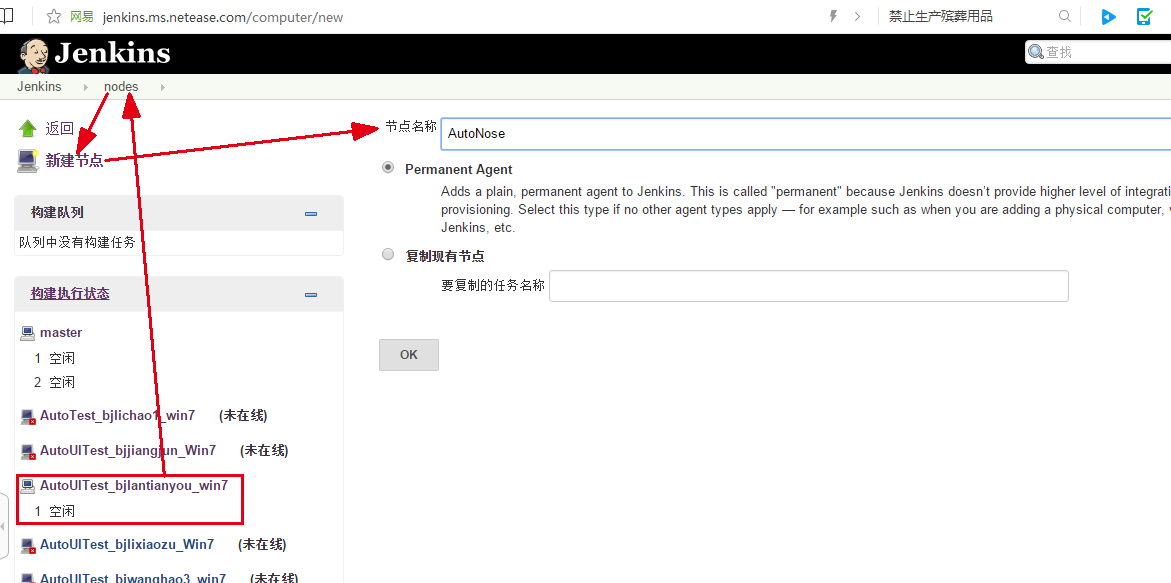Focus the 节点名称 input field
The image size is (1171, 583).
pos(806,134)
